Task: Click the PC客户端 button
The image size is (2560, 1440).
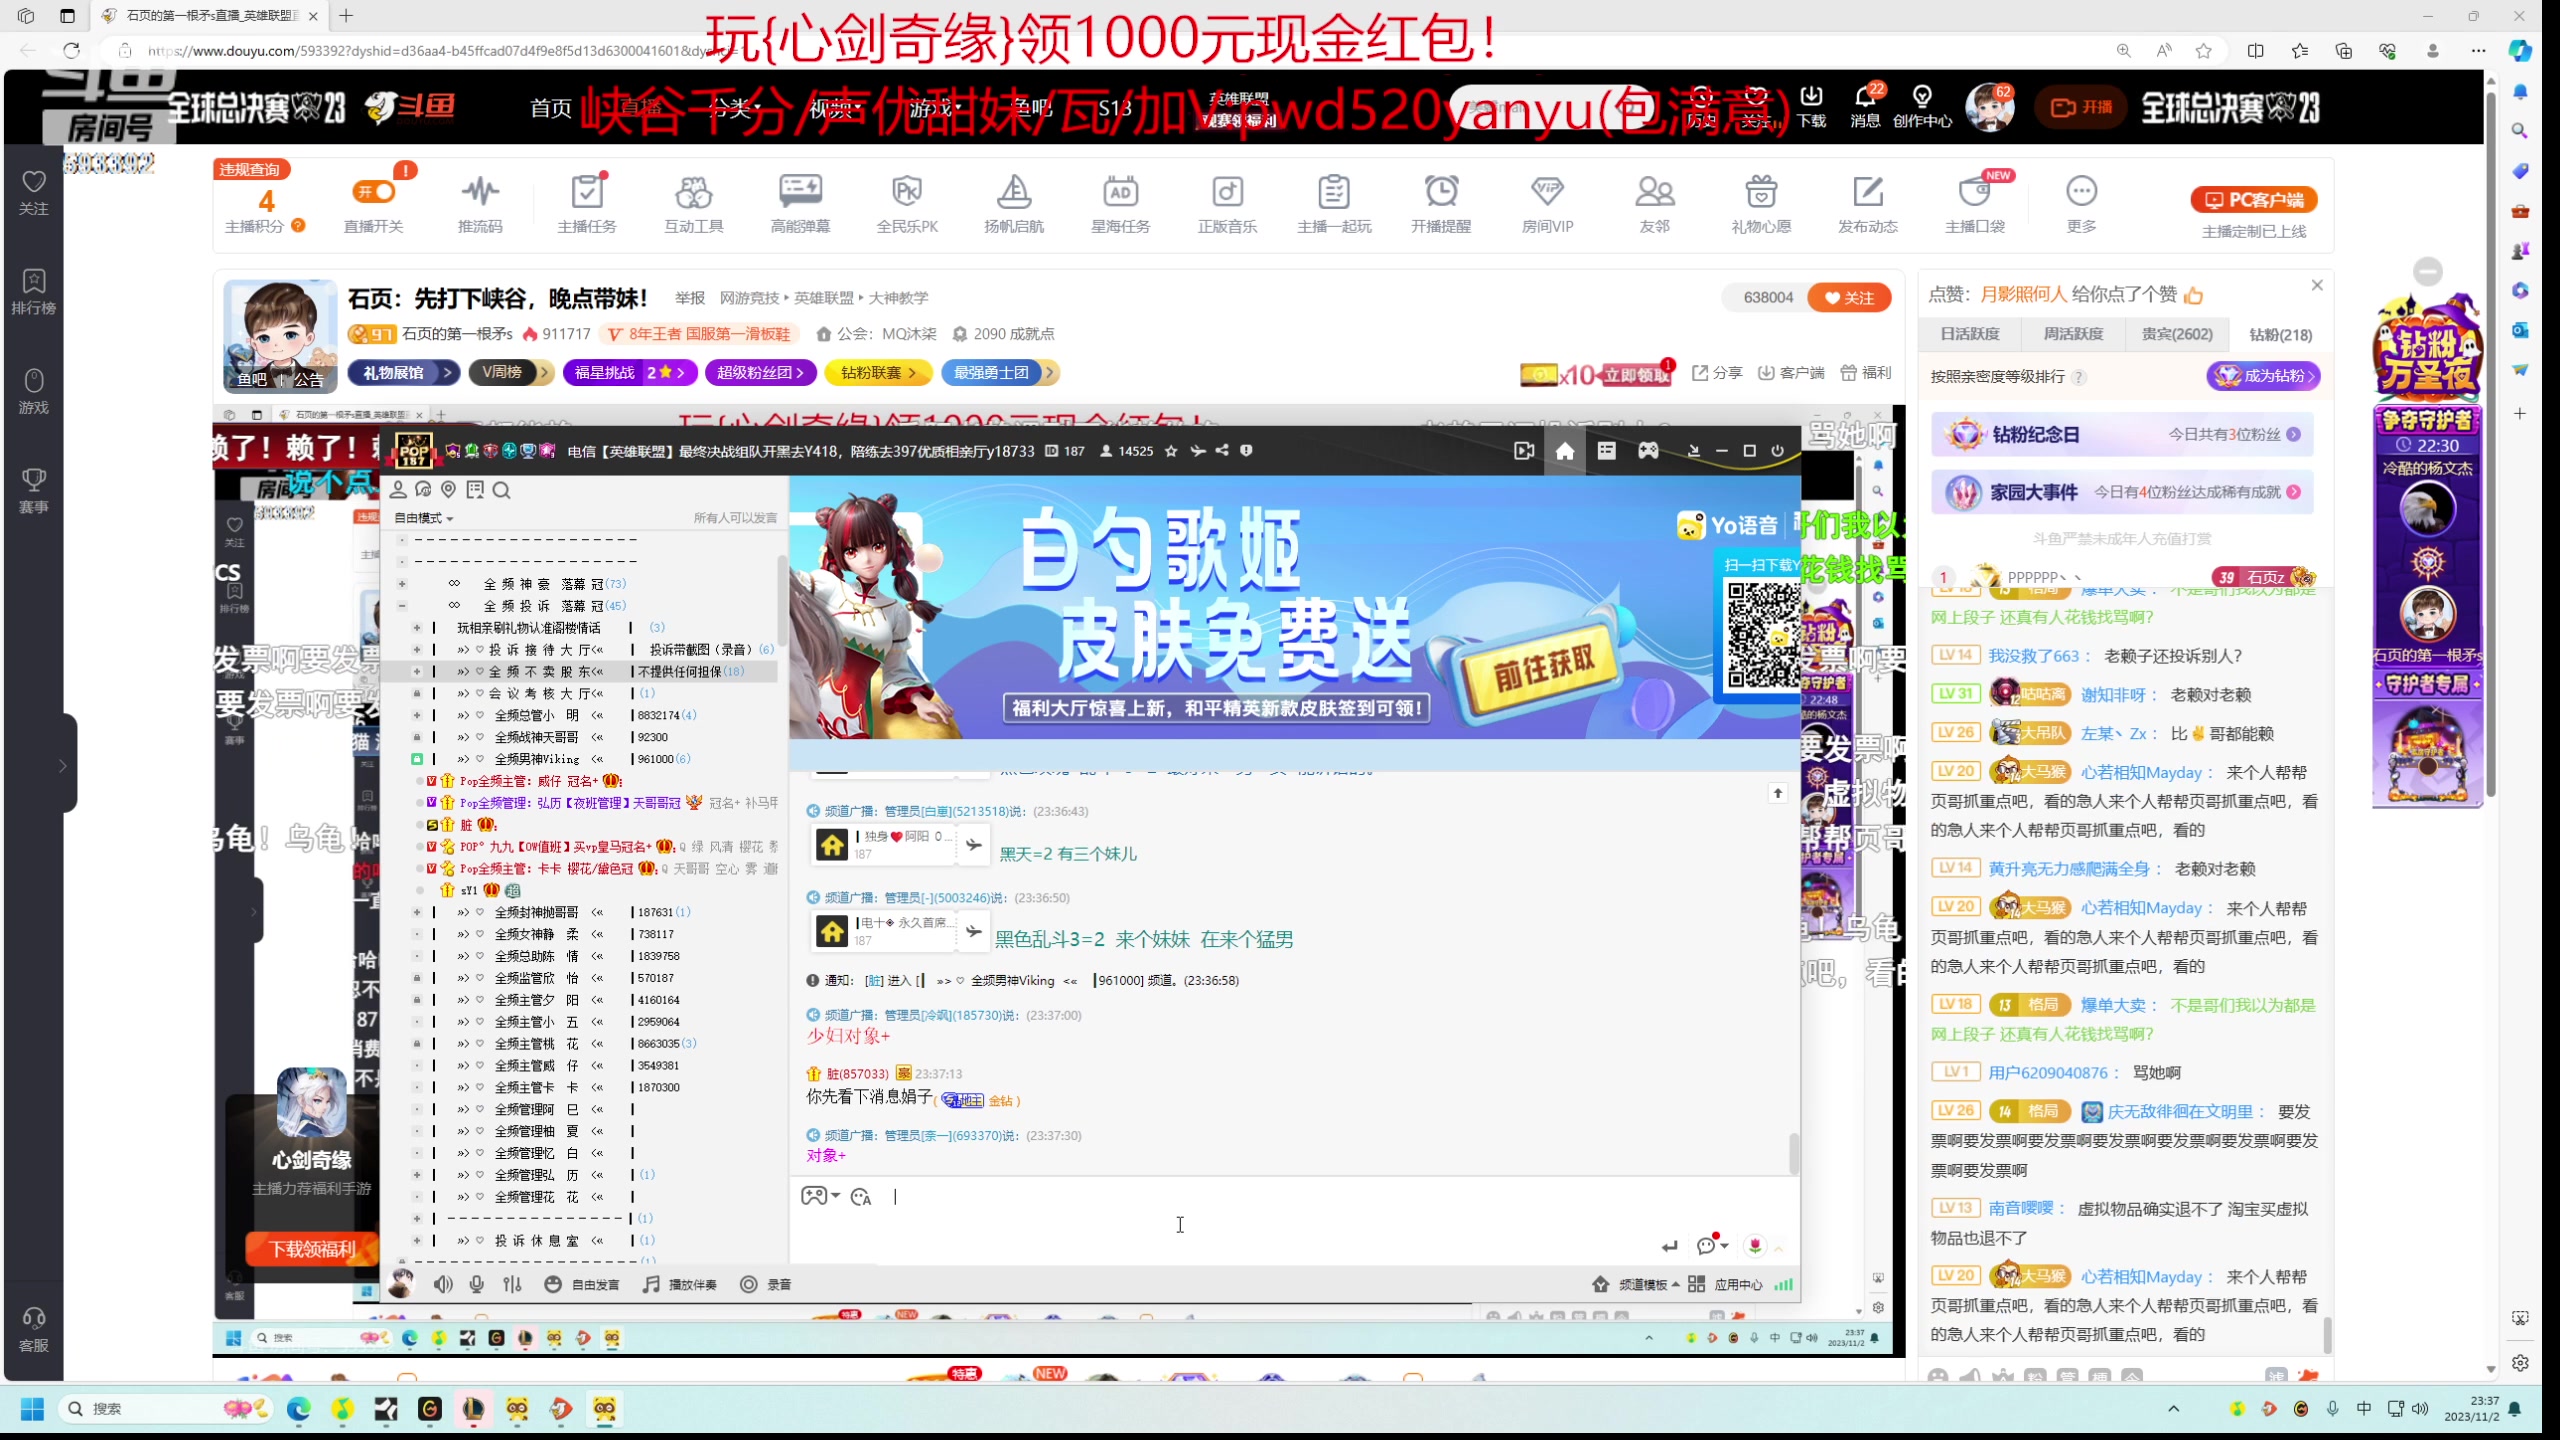Action: (2254, 200)
